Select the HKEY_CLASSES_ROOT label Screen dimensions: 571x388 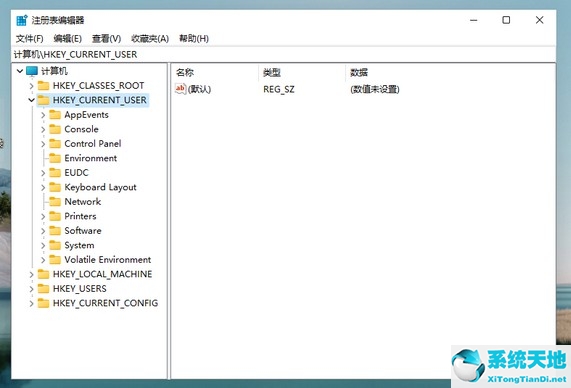click(98, 86)
